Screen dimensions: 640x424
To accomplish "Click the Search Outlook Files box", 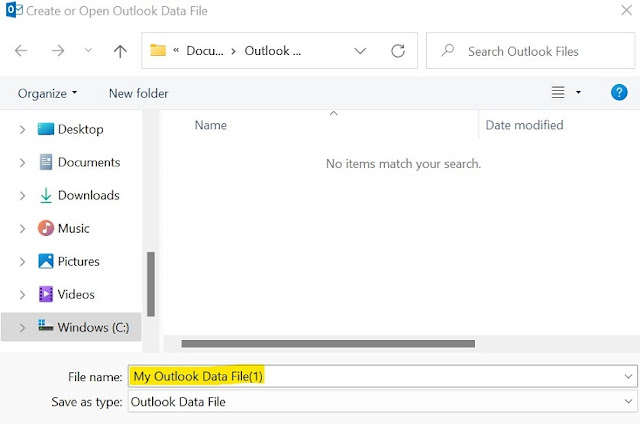I will coord(531,51).
